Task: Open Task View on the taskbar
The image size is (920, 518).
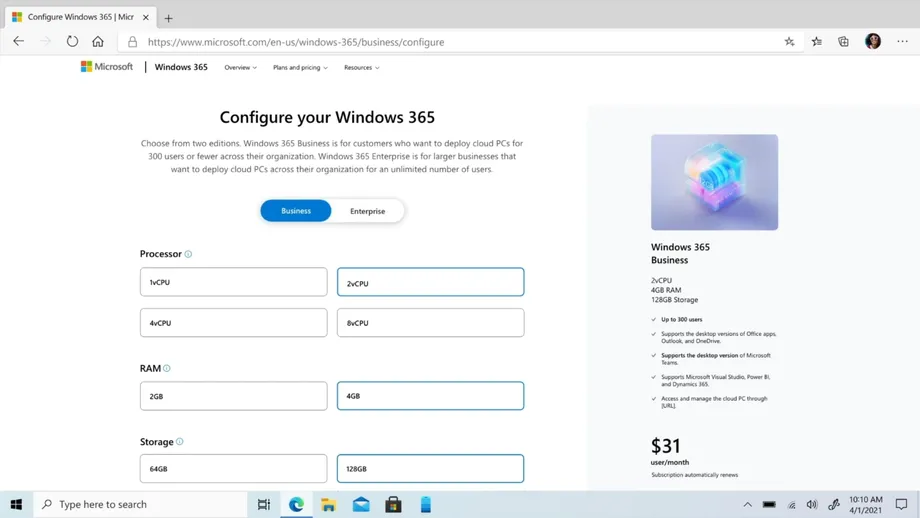Action: [264, 505]
